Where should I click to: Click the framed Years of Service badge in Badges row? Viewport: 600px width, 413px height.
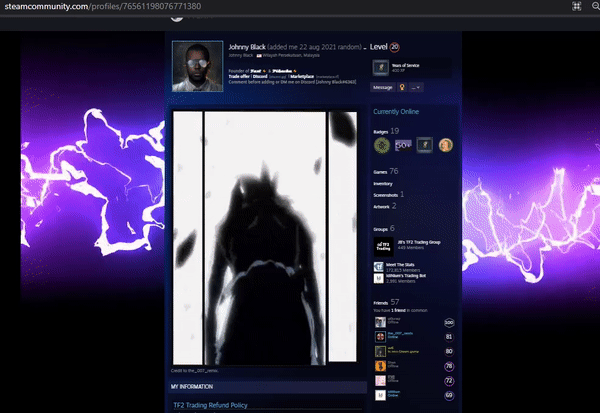(x=425, y=145)
